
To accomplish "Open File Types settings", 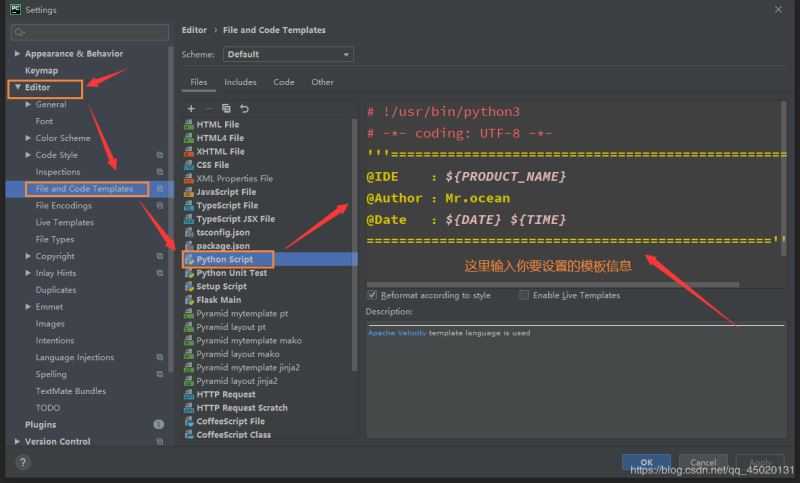I will [55, 239].
